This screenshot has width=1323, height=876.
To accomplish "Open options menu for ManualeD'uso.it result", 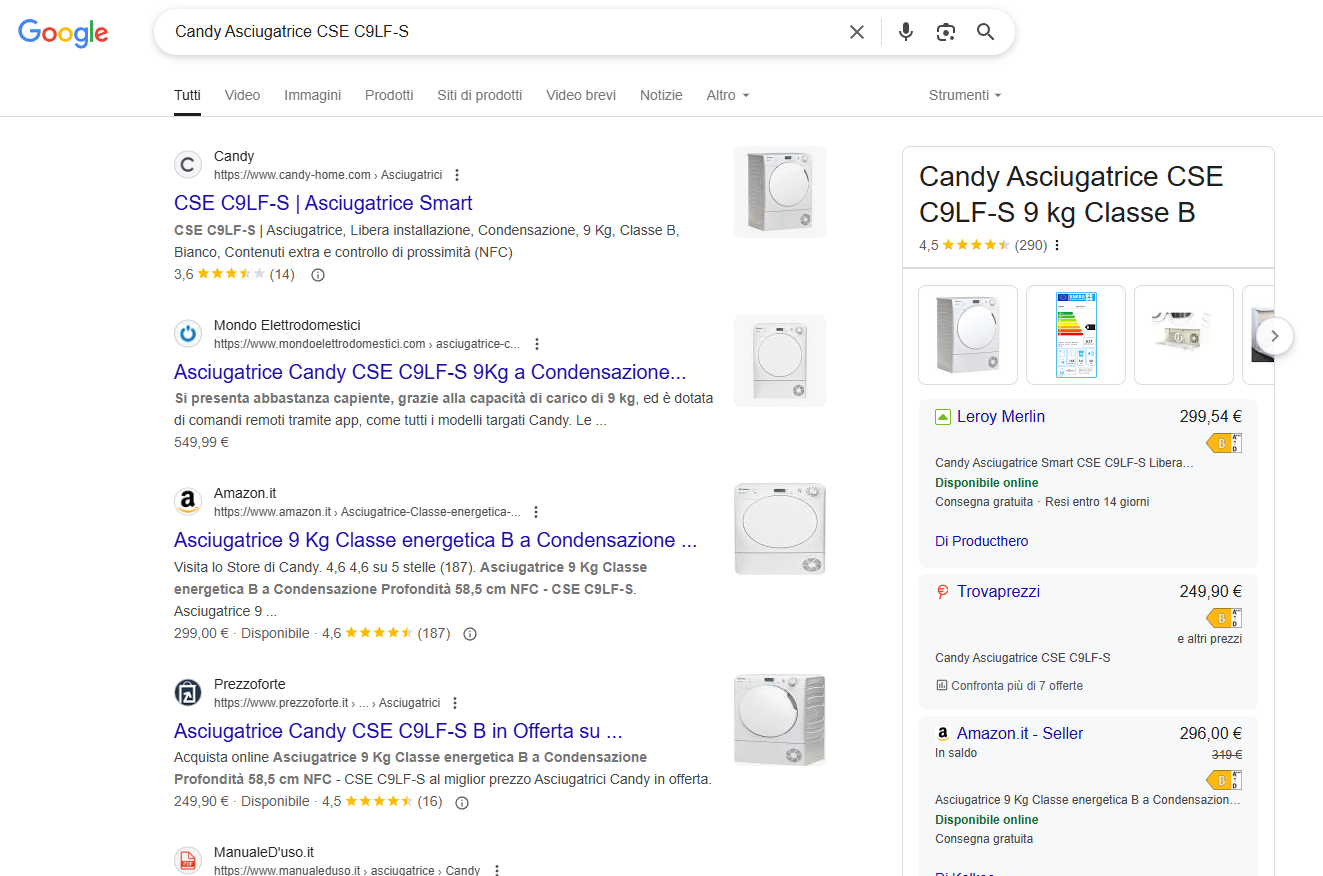I will pos(496,871).
